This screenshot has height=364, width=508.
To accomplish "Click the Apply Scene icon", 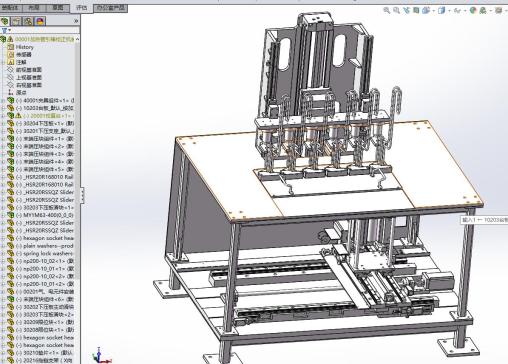I will [x=483, y=10].
